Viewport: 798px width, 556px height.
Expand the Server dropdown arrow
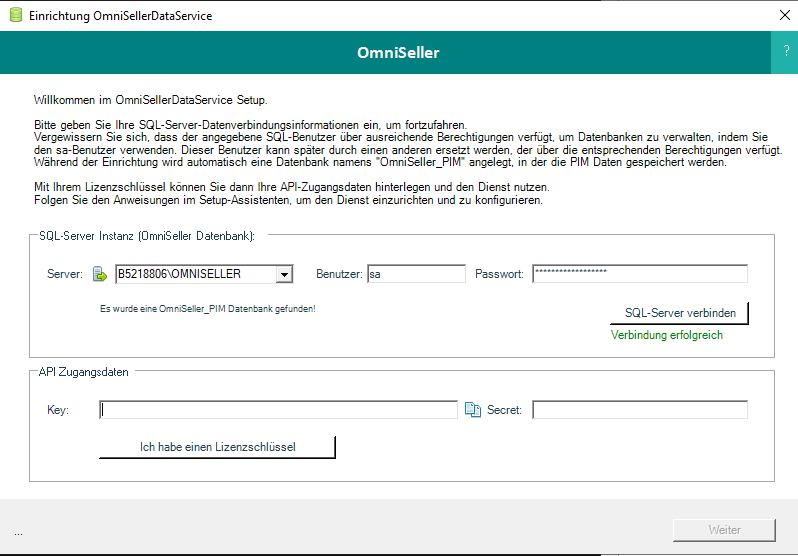coord(284,274)
